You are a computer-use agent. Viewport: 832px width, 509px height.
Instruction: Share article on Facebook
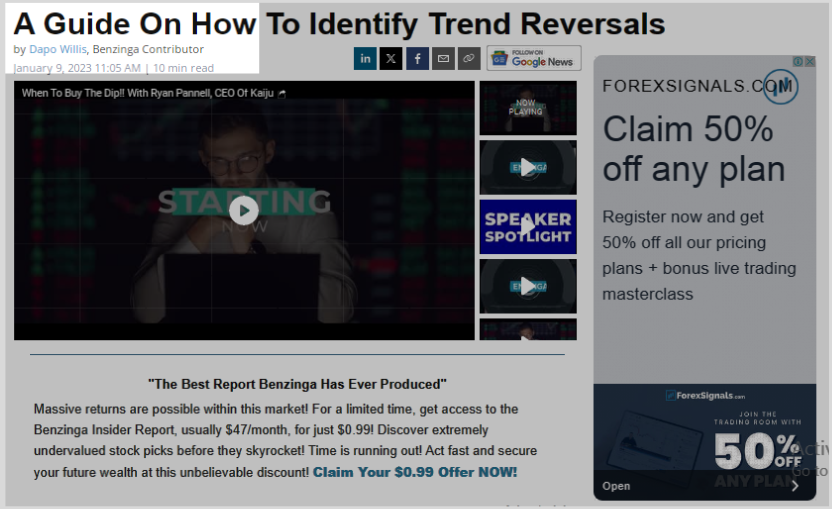(418, 58)
